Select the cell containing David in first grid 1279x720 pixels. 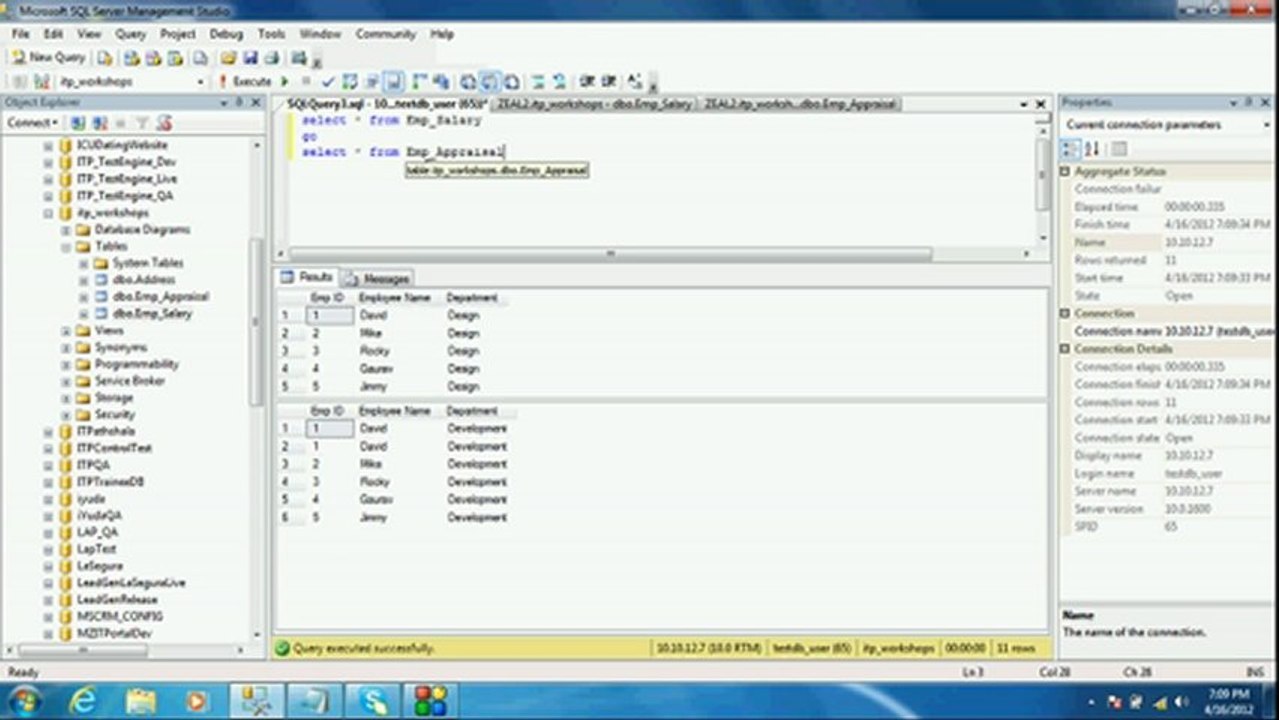click(x=373, y=316)
